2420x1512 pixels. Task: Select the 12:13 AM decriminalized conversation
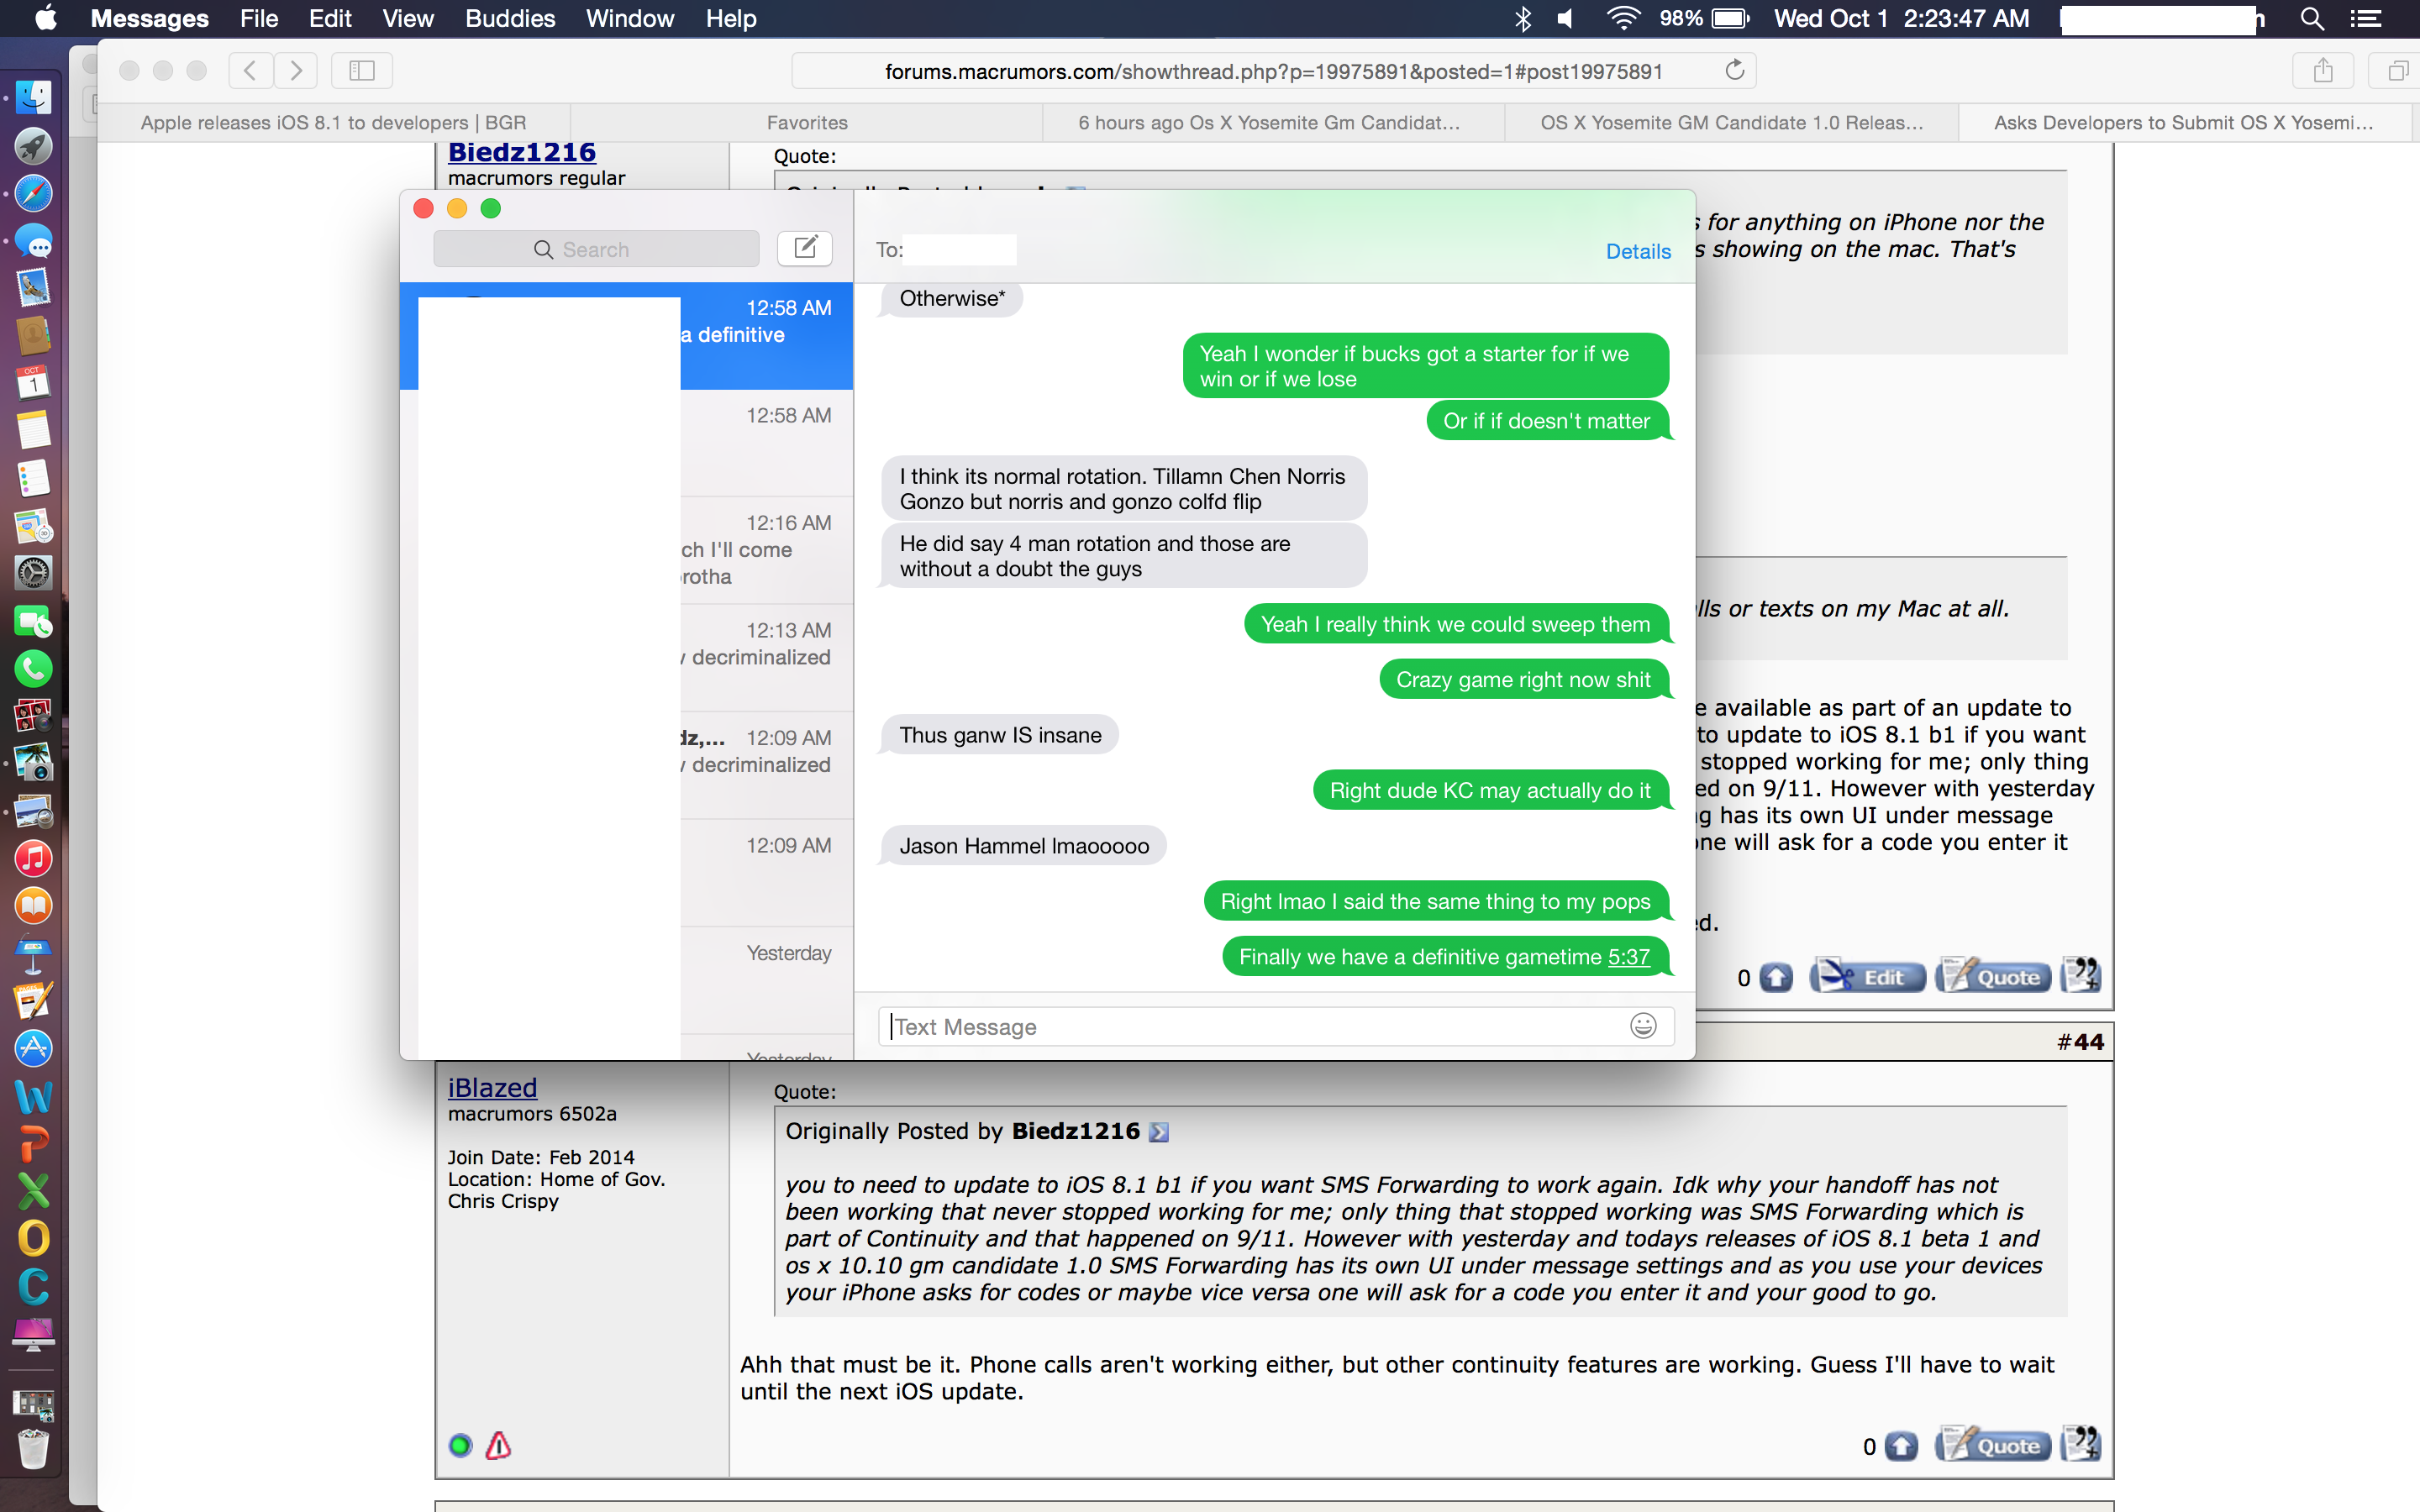[x=626, y=657]
